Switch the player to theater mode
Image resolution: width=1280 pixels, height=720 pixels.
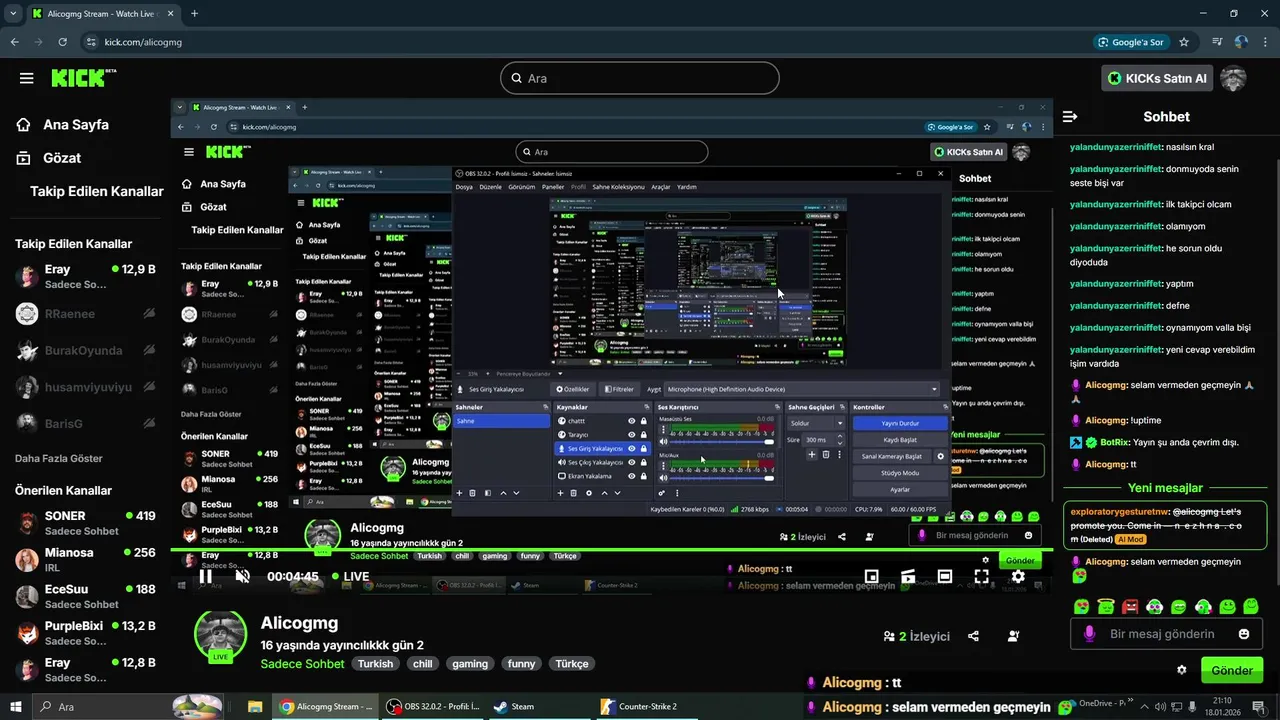pos(944,576)
